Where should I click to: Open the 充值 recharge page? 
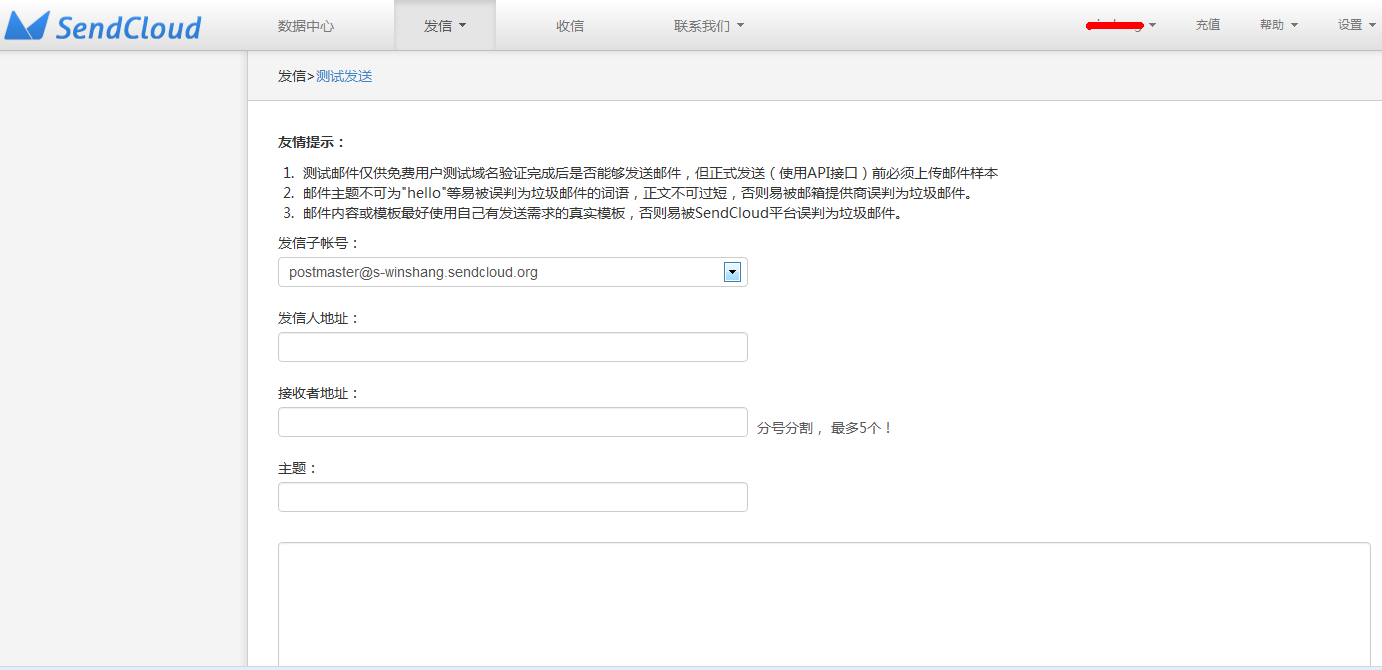[1208, 25]
